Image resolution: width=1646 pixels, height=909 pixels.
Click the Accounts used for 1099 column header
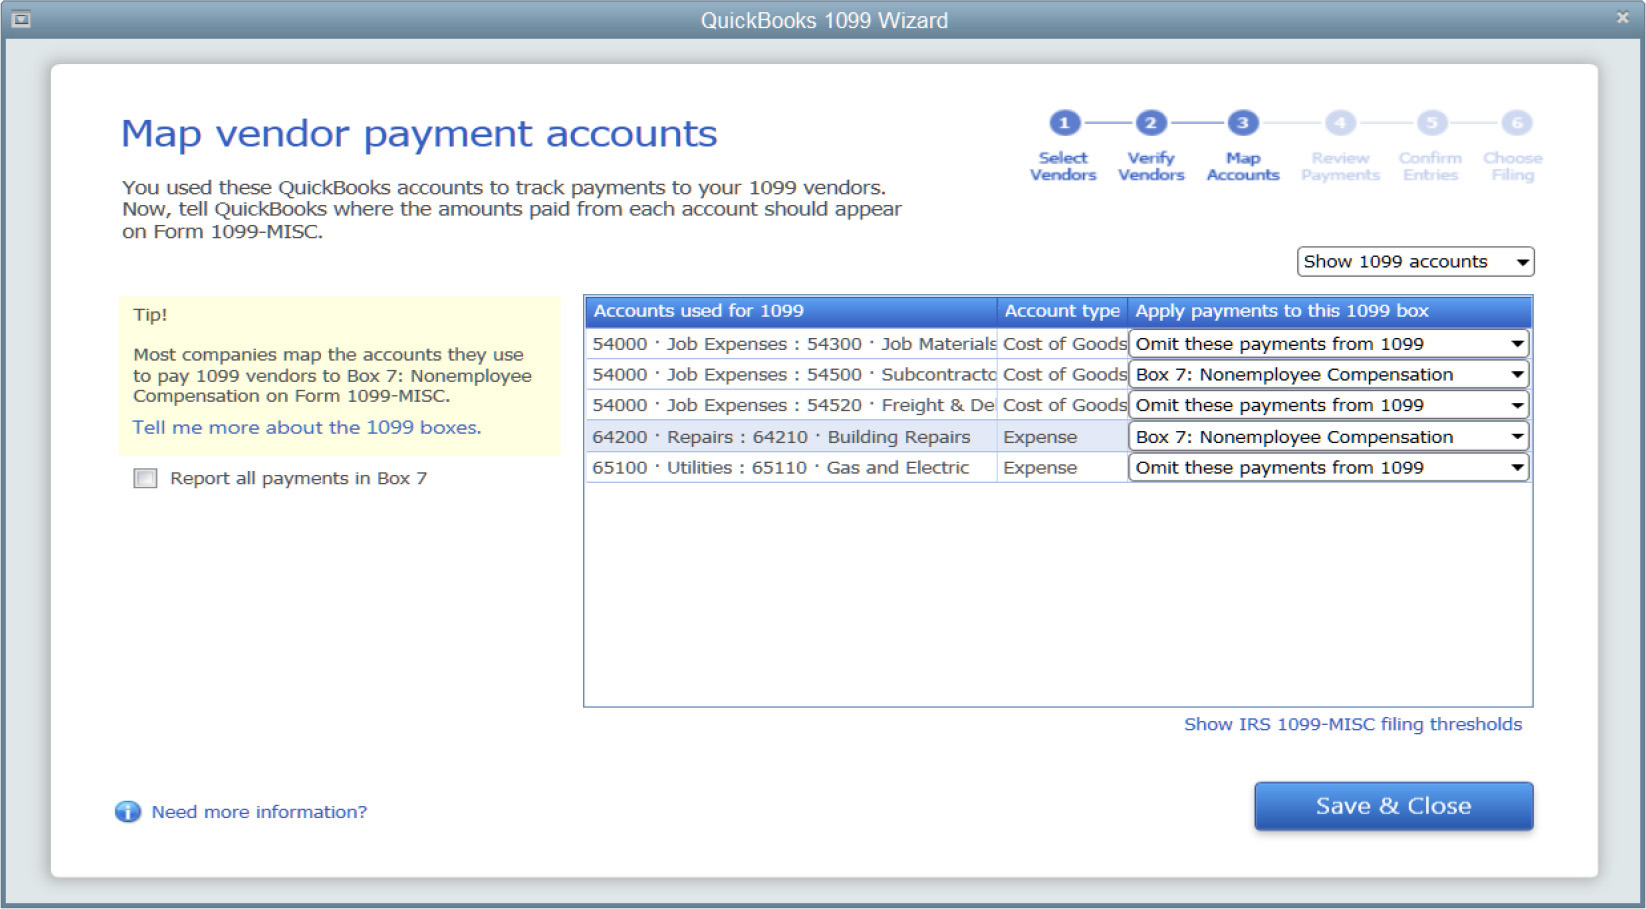click(x=791, y=311)
